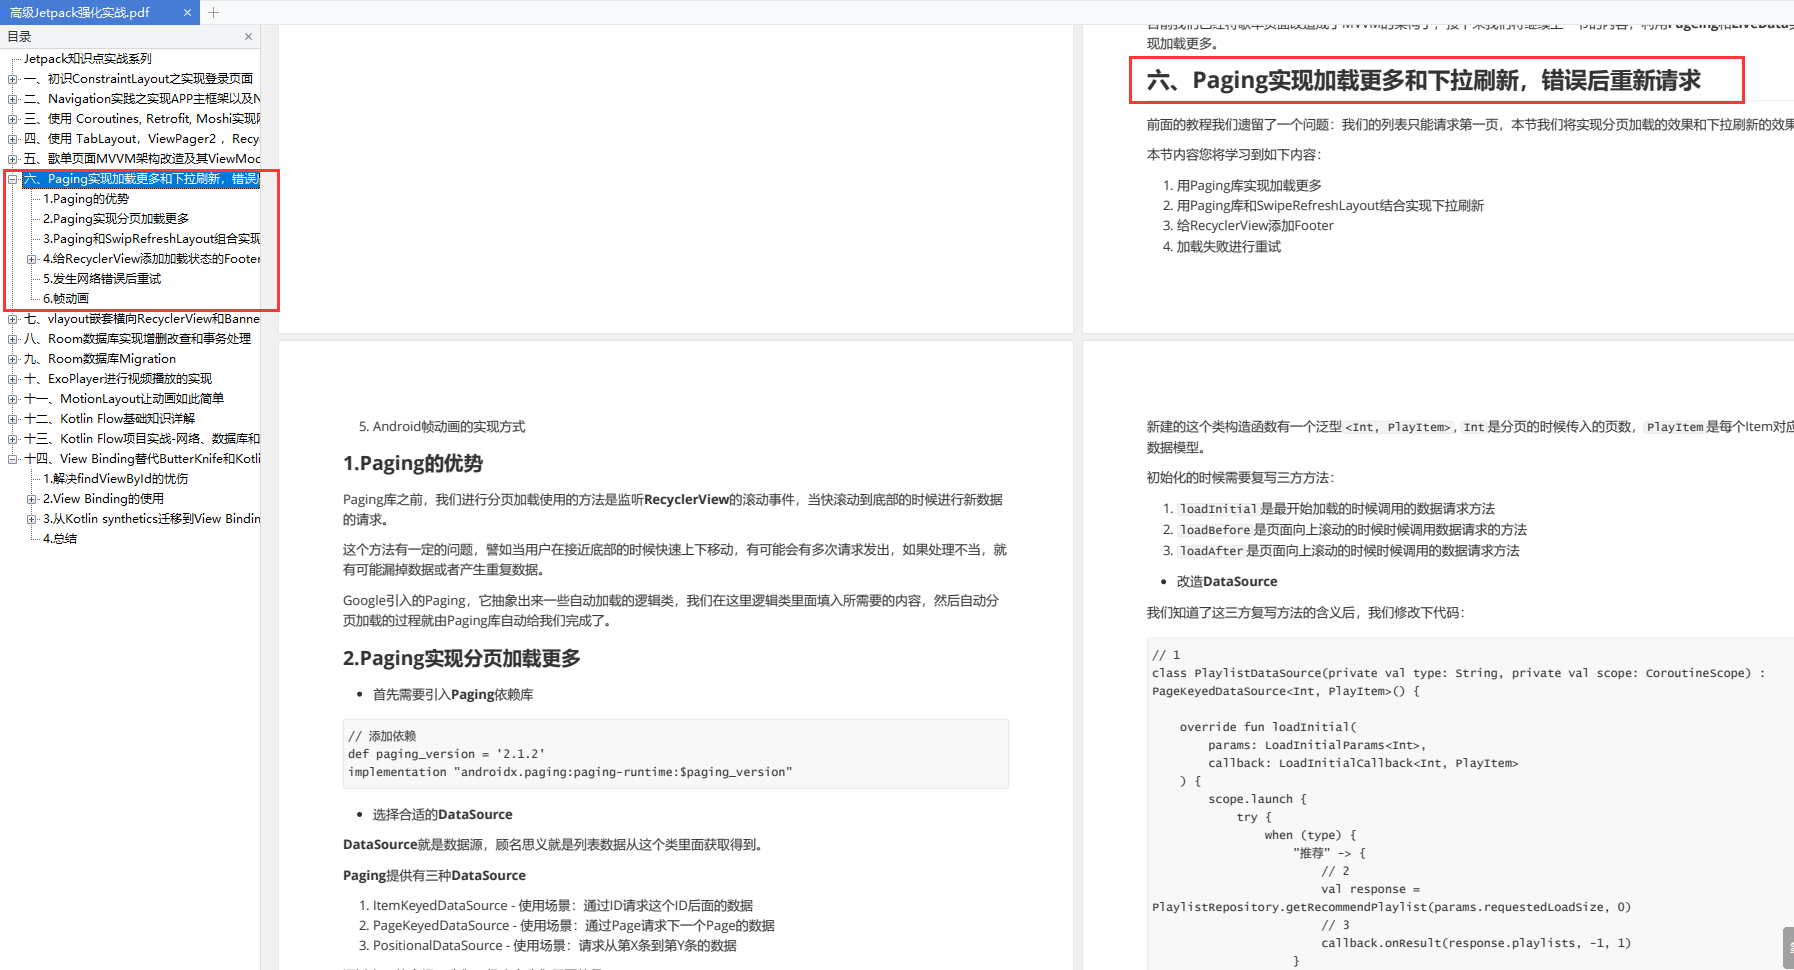Expand chapter 二、Navigation实践之实现APP主框架
The height and width of the screenshot is (970, 1794).
14,98
